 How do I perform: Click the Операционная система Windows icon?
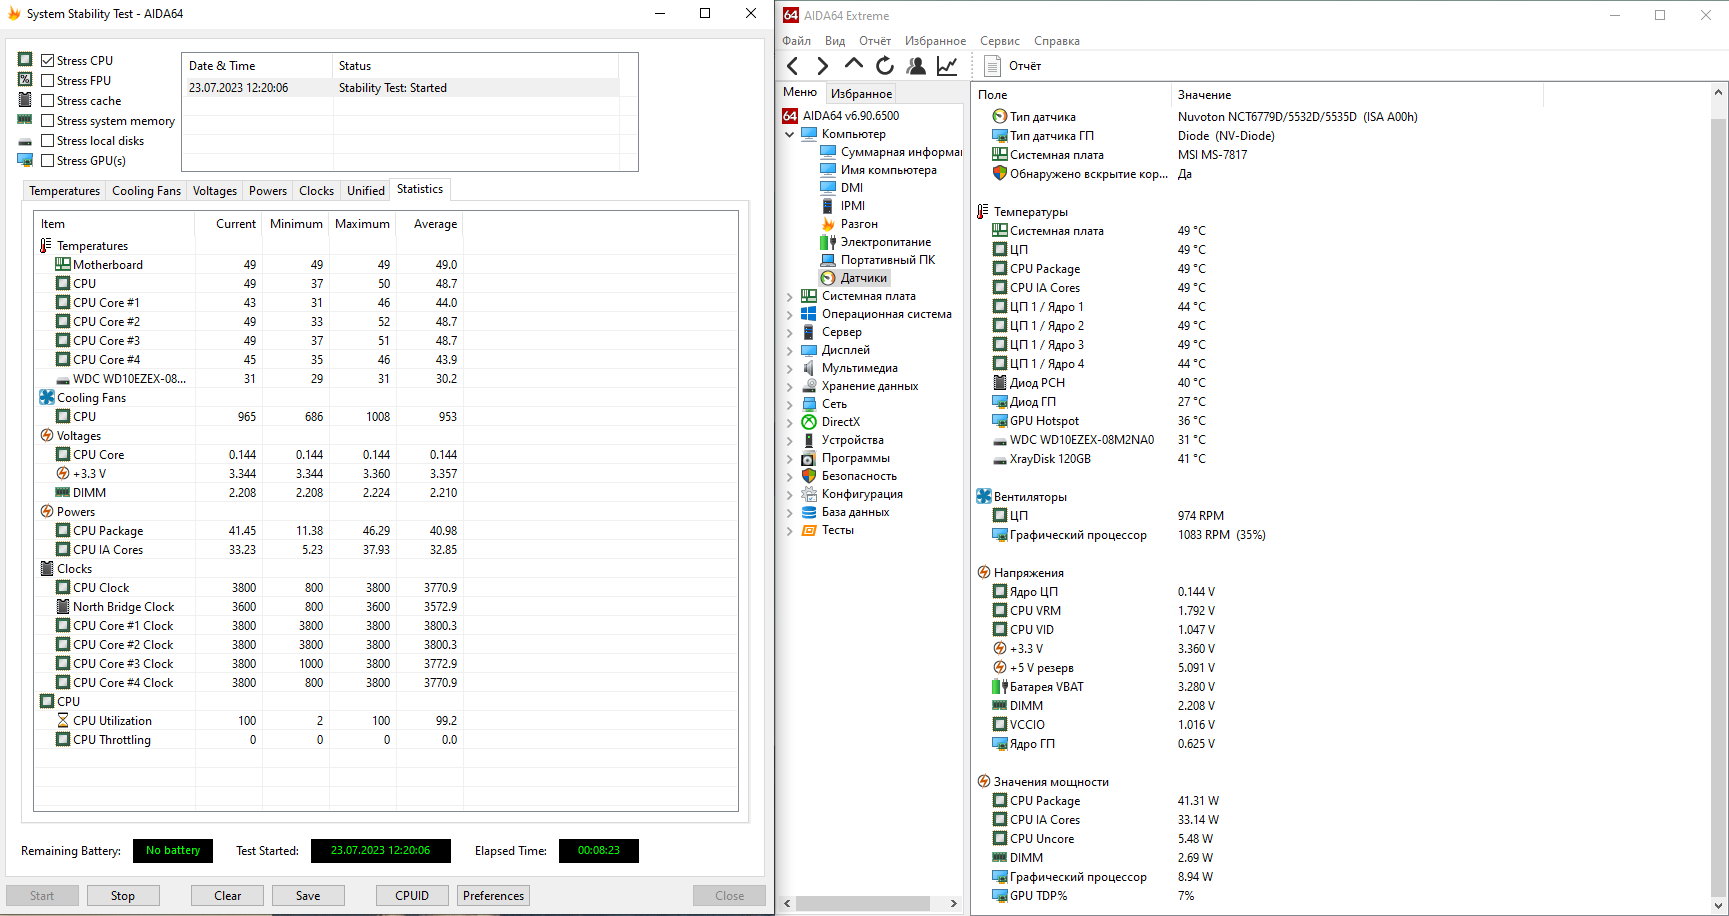(x=809, y=314)
